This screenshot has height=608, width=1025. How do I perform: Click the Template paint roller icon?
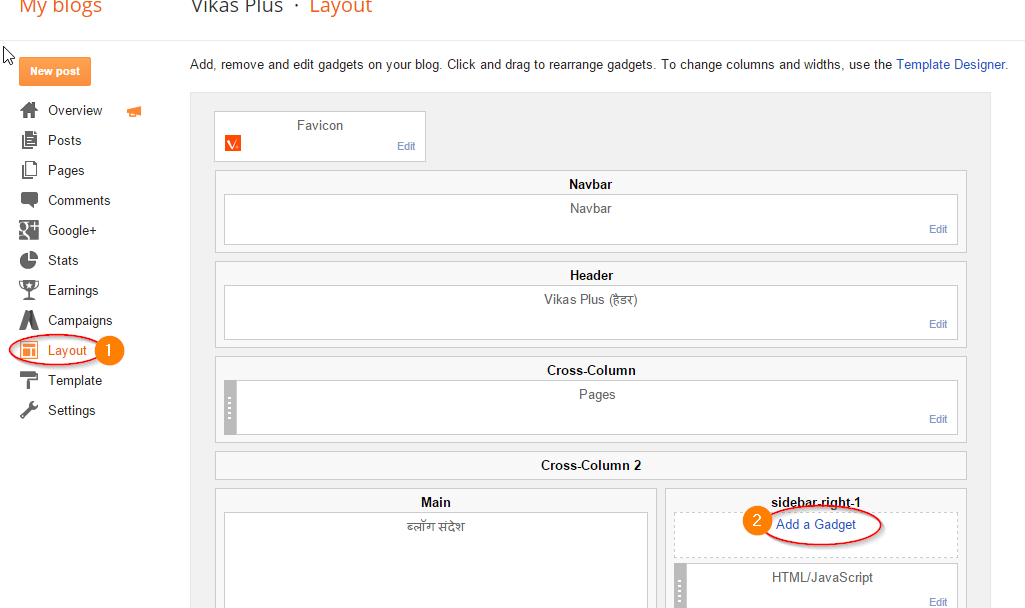tap(29, 380)
